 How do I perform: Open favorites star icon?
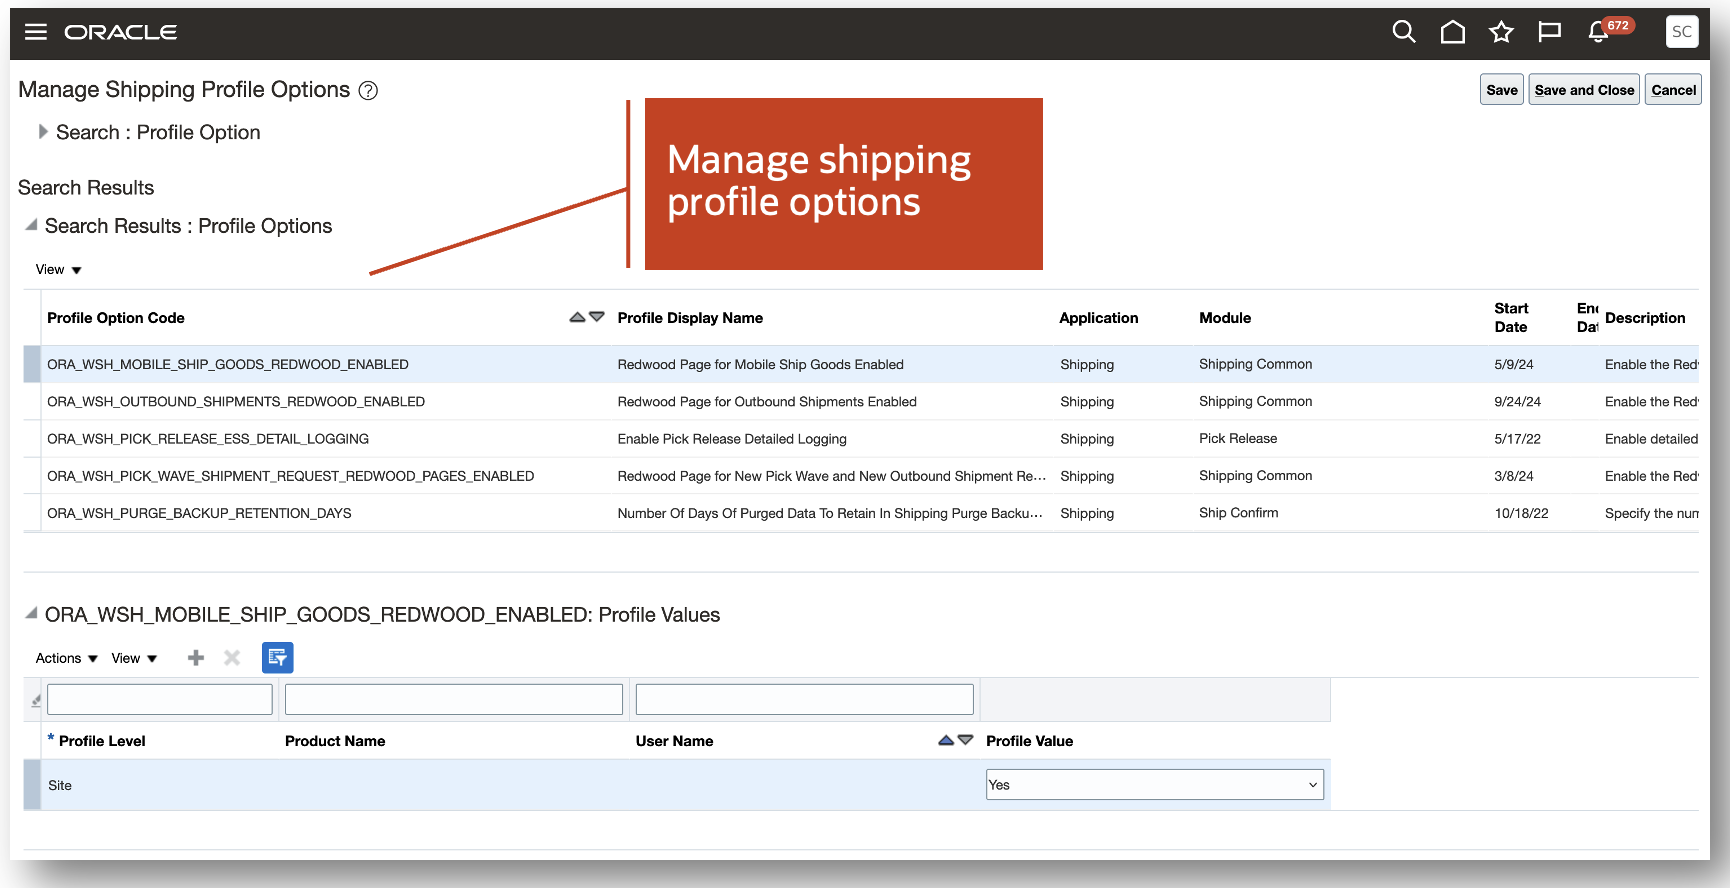tap(1501, 32)
